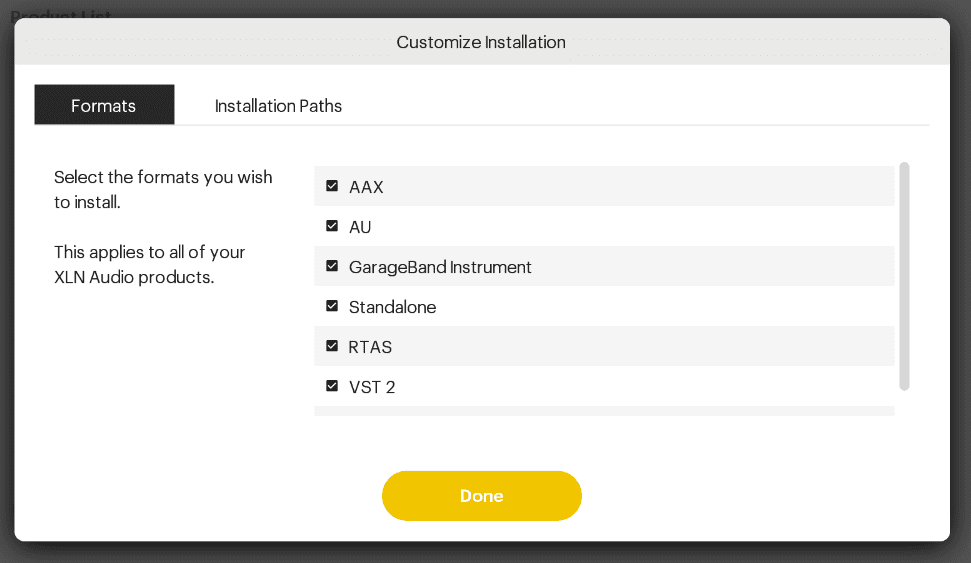Click the VST 2 label text
Image resolution: width=971 pixels, height=563 pixels.
pos(372,387)
